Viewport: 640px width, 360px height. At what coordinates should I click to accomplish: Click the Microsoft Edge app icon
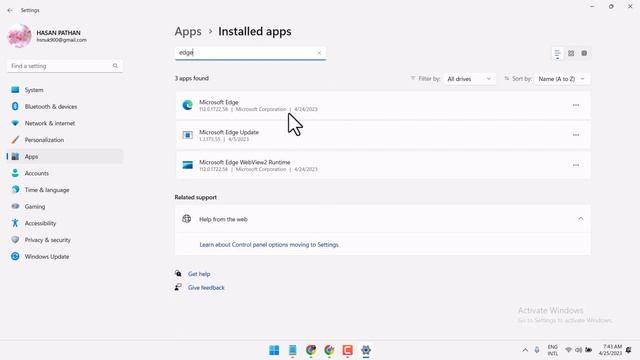click(x=187, y=105)
